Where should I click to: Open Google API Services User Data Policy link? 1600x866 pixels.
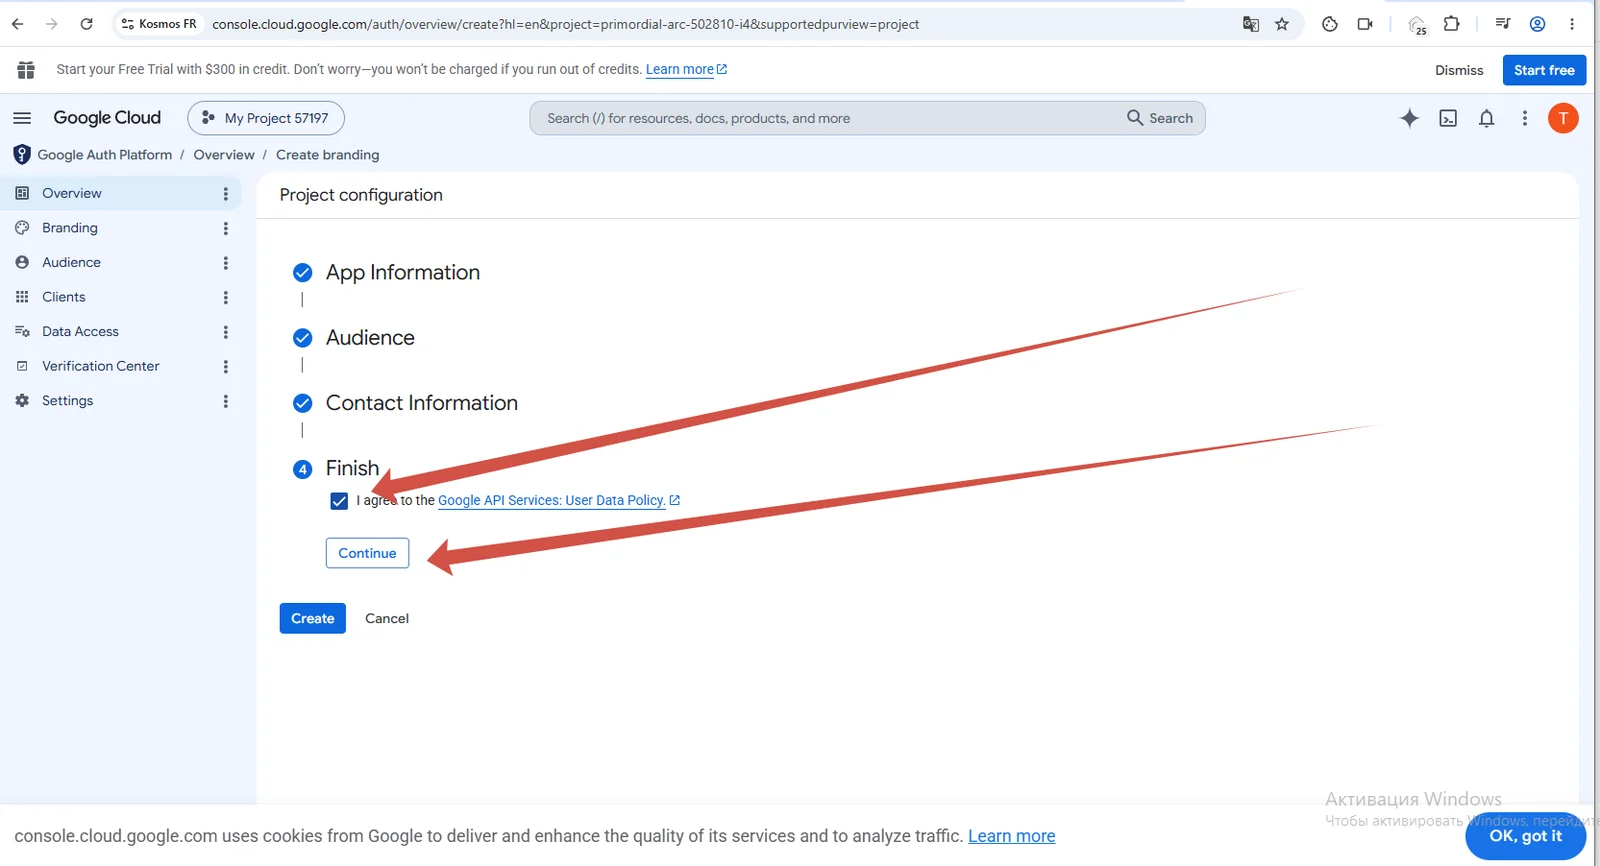point(559,501)
